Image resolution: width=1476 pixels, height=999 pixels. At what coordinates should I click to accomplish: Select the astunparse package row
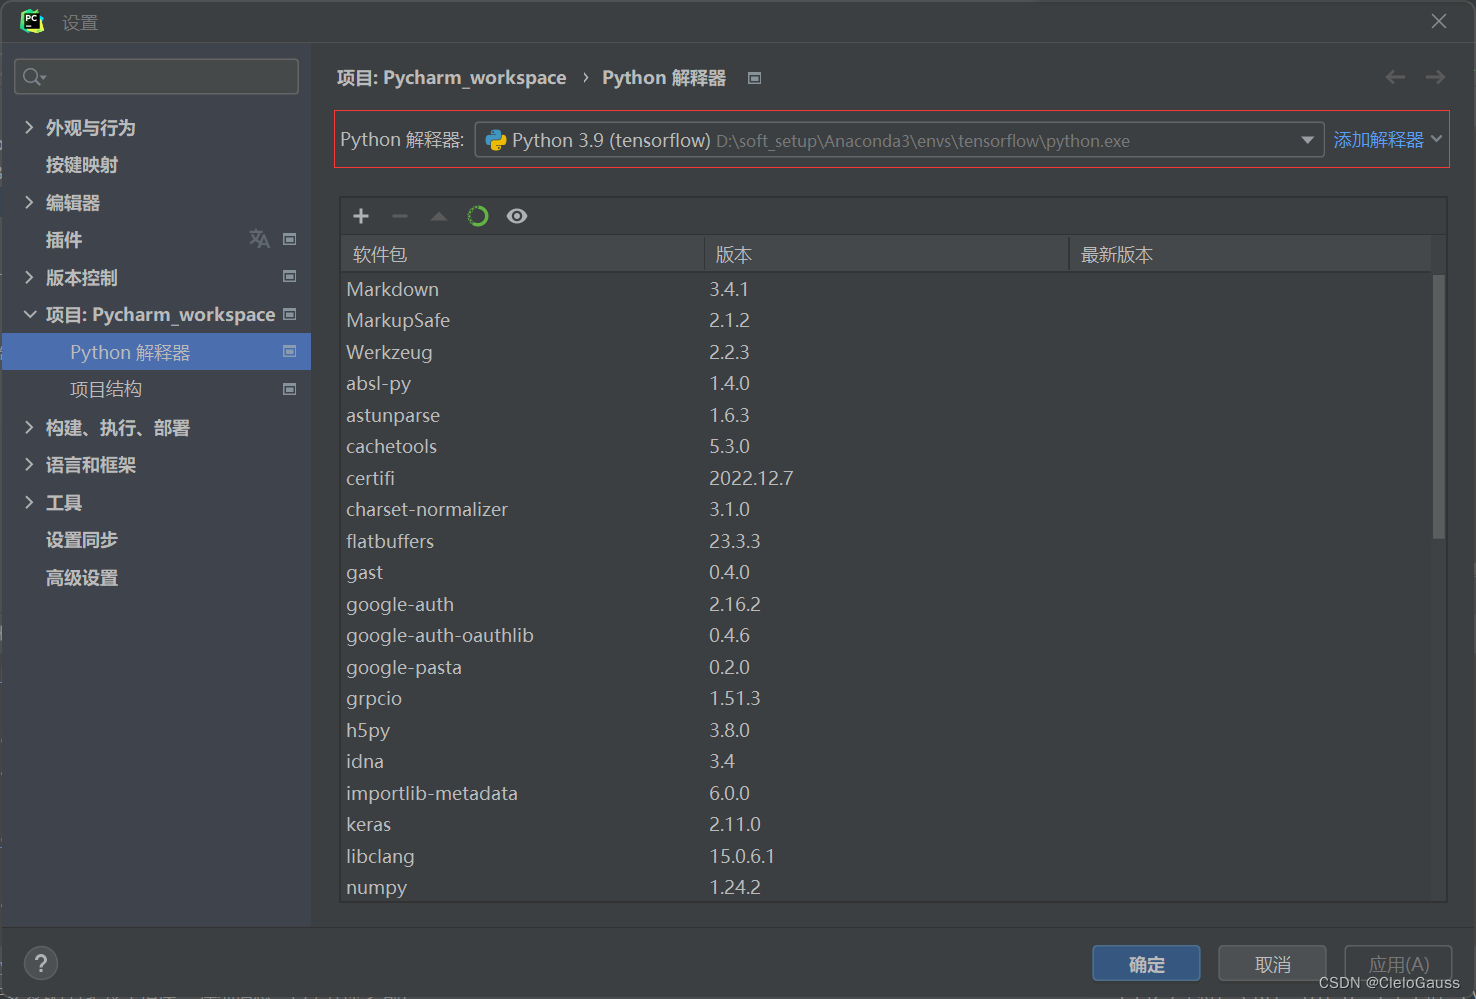tap(886, 415)
